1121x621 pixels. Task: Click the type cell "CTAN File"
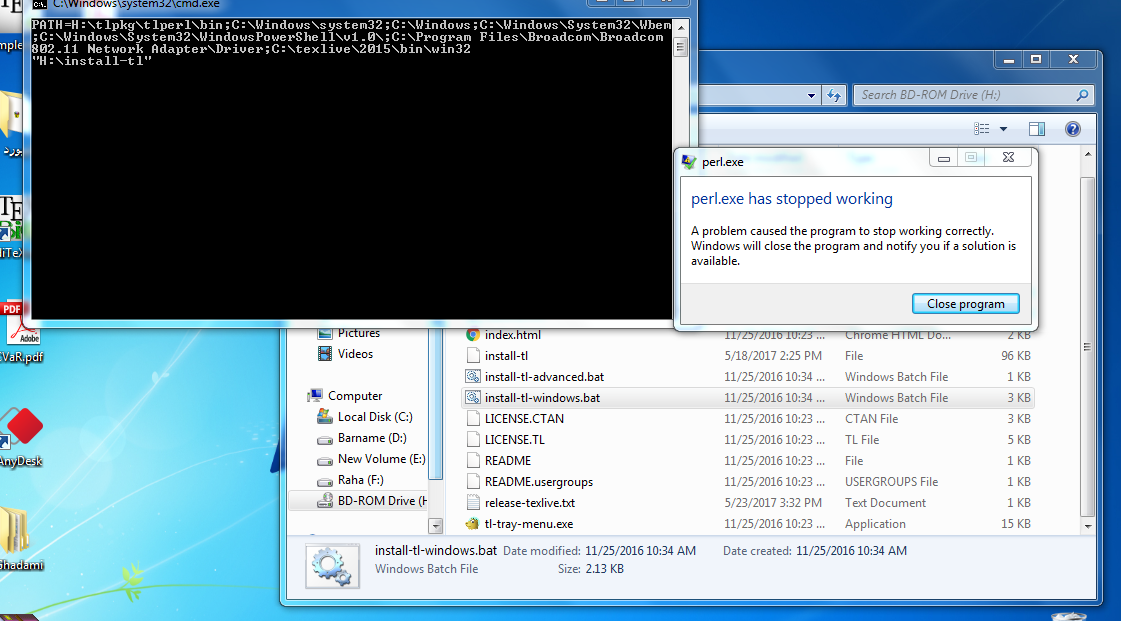point(871,419)
